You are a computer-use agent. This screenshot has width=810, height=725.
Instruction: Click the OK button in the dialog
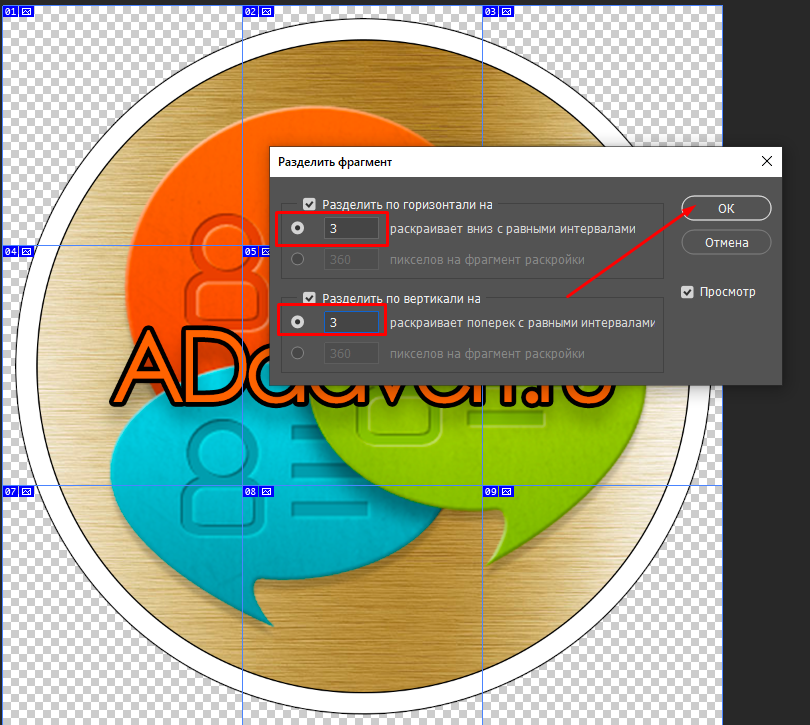(x=726, y=208)
